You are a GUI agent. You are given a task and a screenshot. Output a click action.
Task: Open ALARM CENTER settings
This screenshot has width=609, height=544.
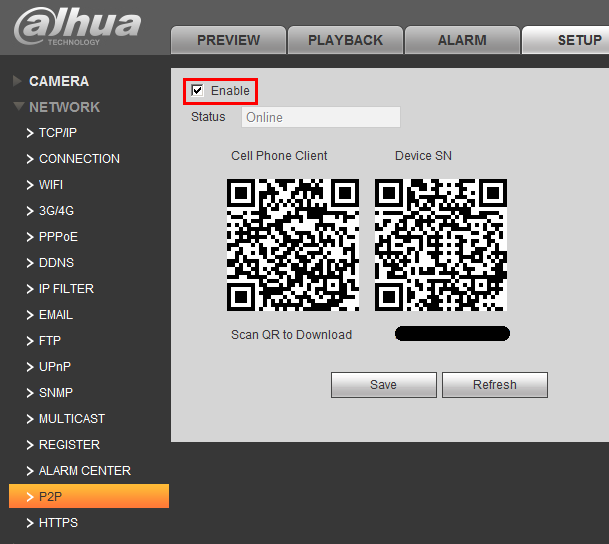pyautogui.click(x=85, y=471)
